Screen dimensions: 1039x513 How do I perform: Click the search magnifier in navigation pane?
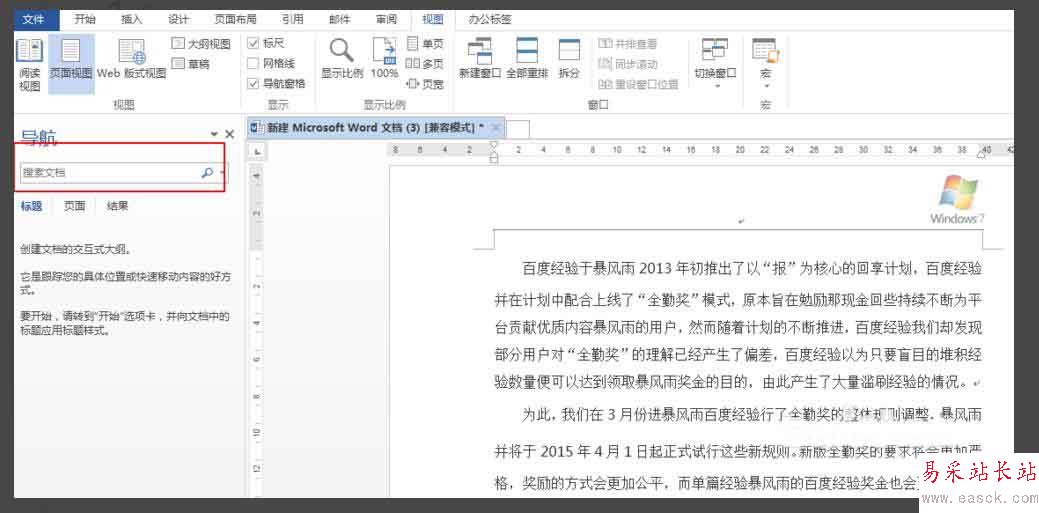(207, 172)
